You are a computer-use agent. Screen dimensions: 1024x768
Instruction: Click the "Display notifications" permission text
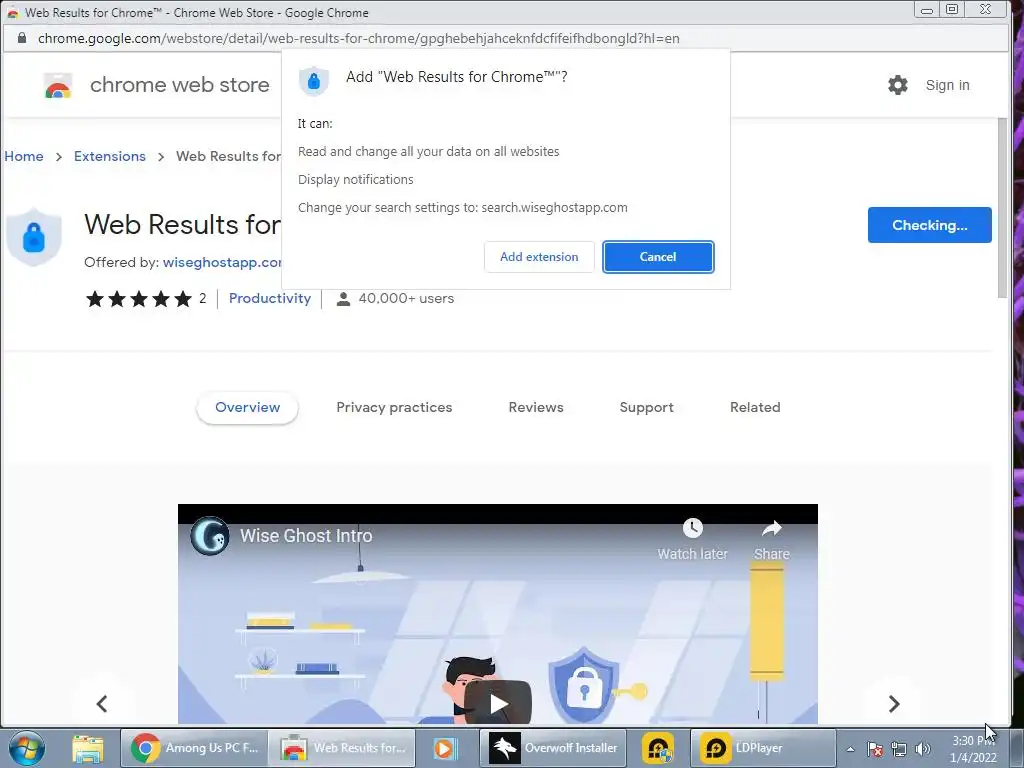tap(356, 180)
